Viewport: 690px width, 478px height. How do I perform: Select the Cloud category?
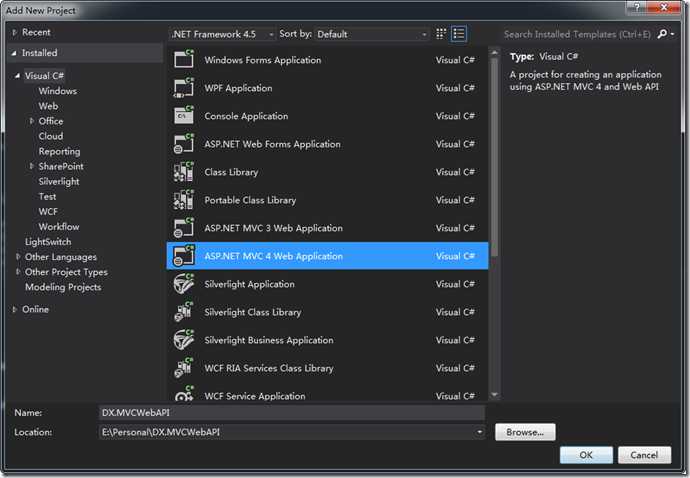click(51, 136)
